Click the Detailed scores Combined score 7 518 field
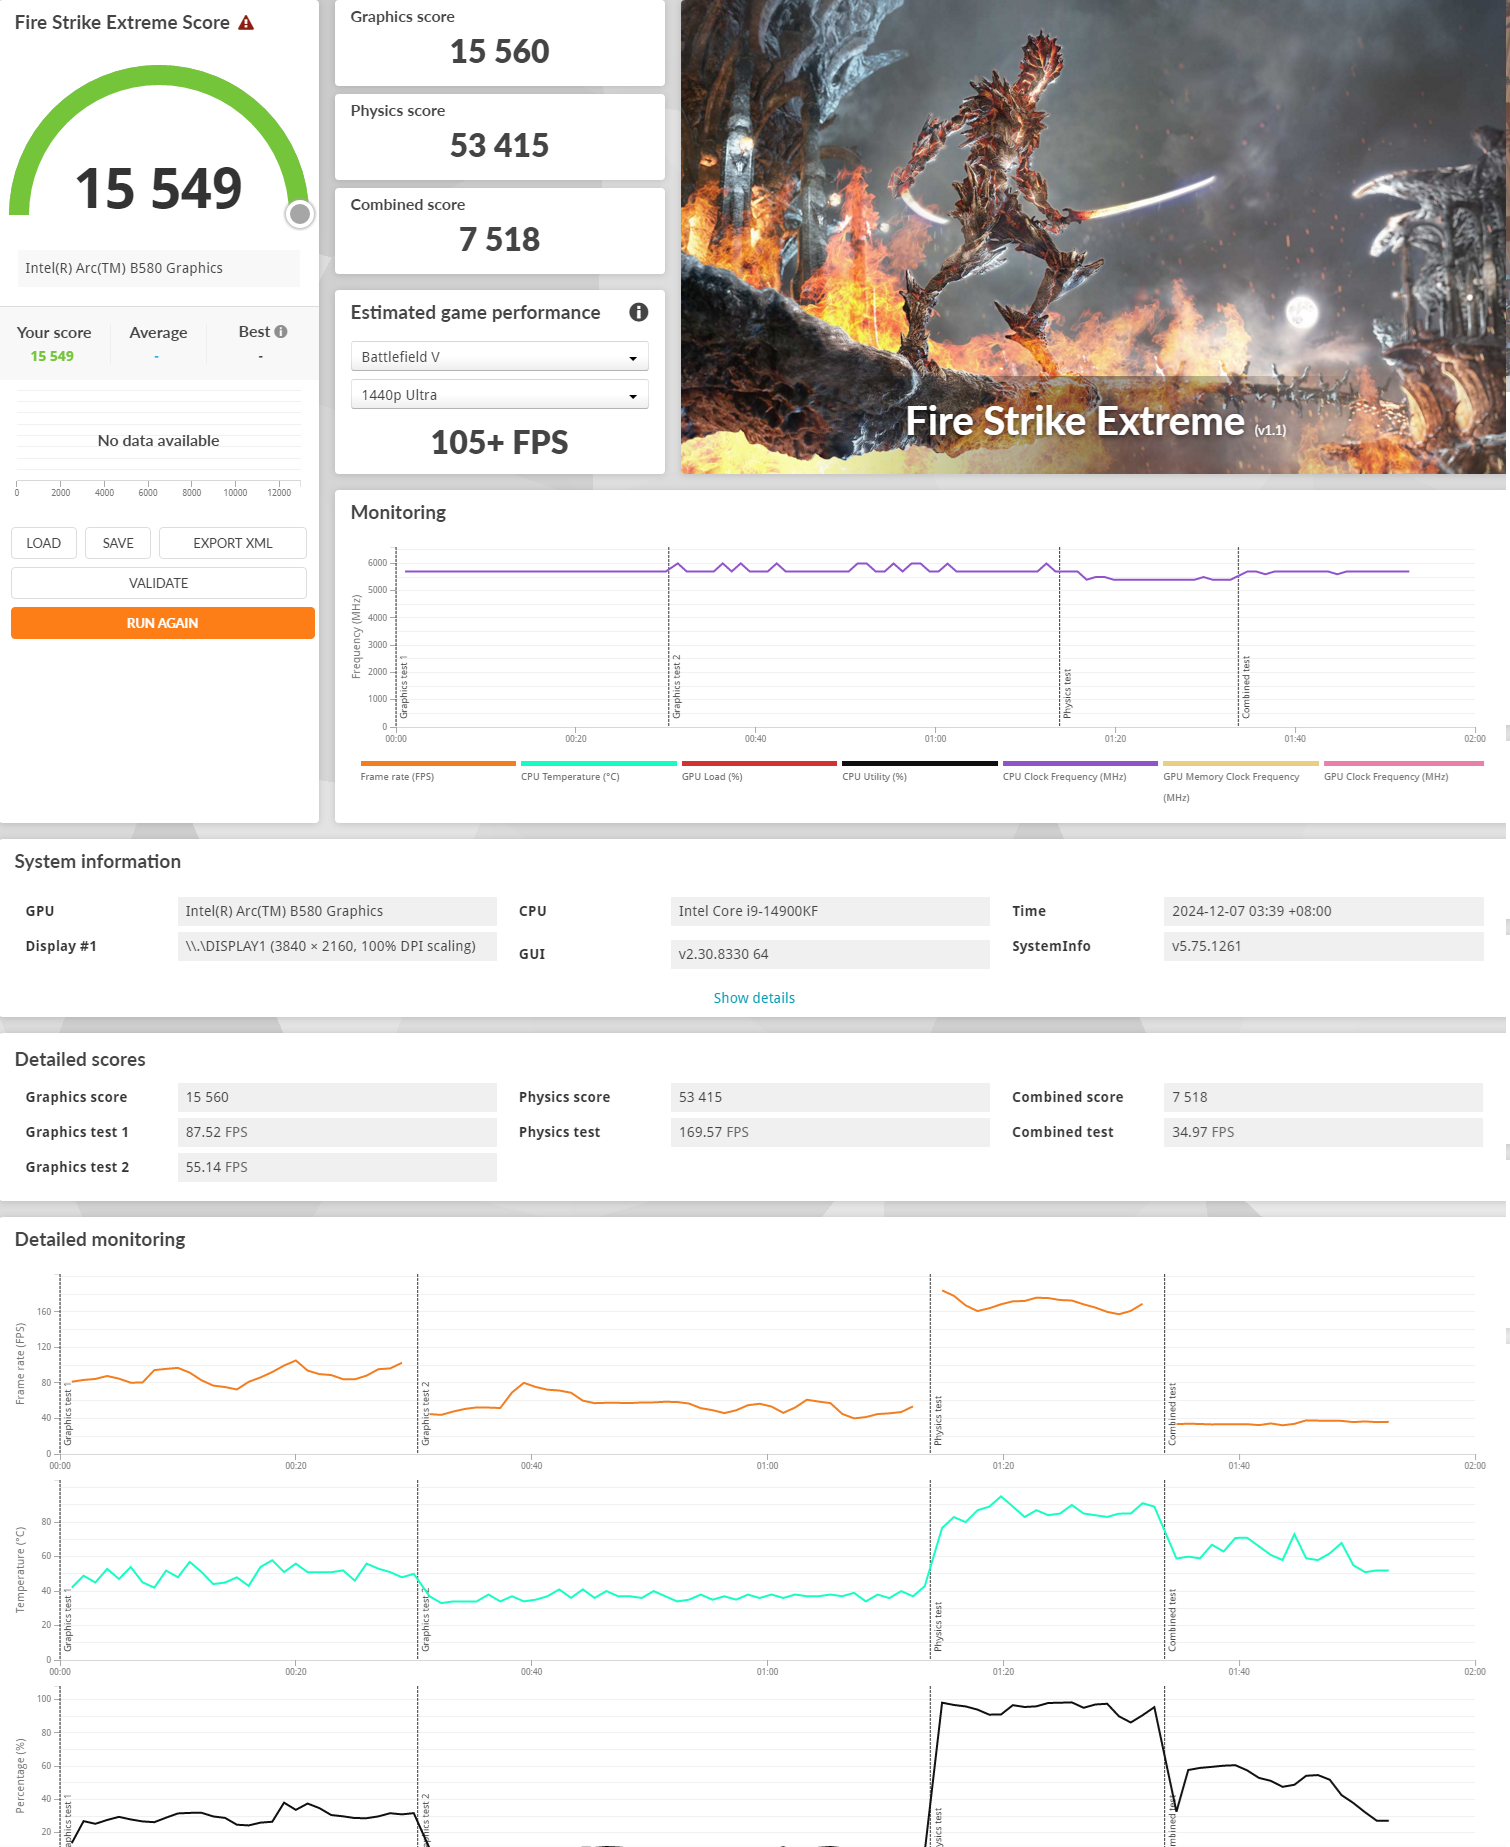1510x1847 pixels. click(1323, 1097)
